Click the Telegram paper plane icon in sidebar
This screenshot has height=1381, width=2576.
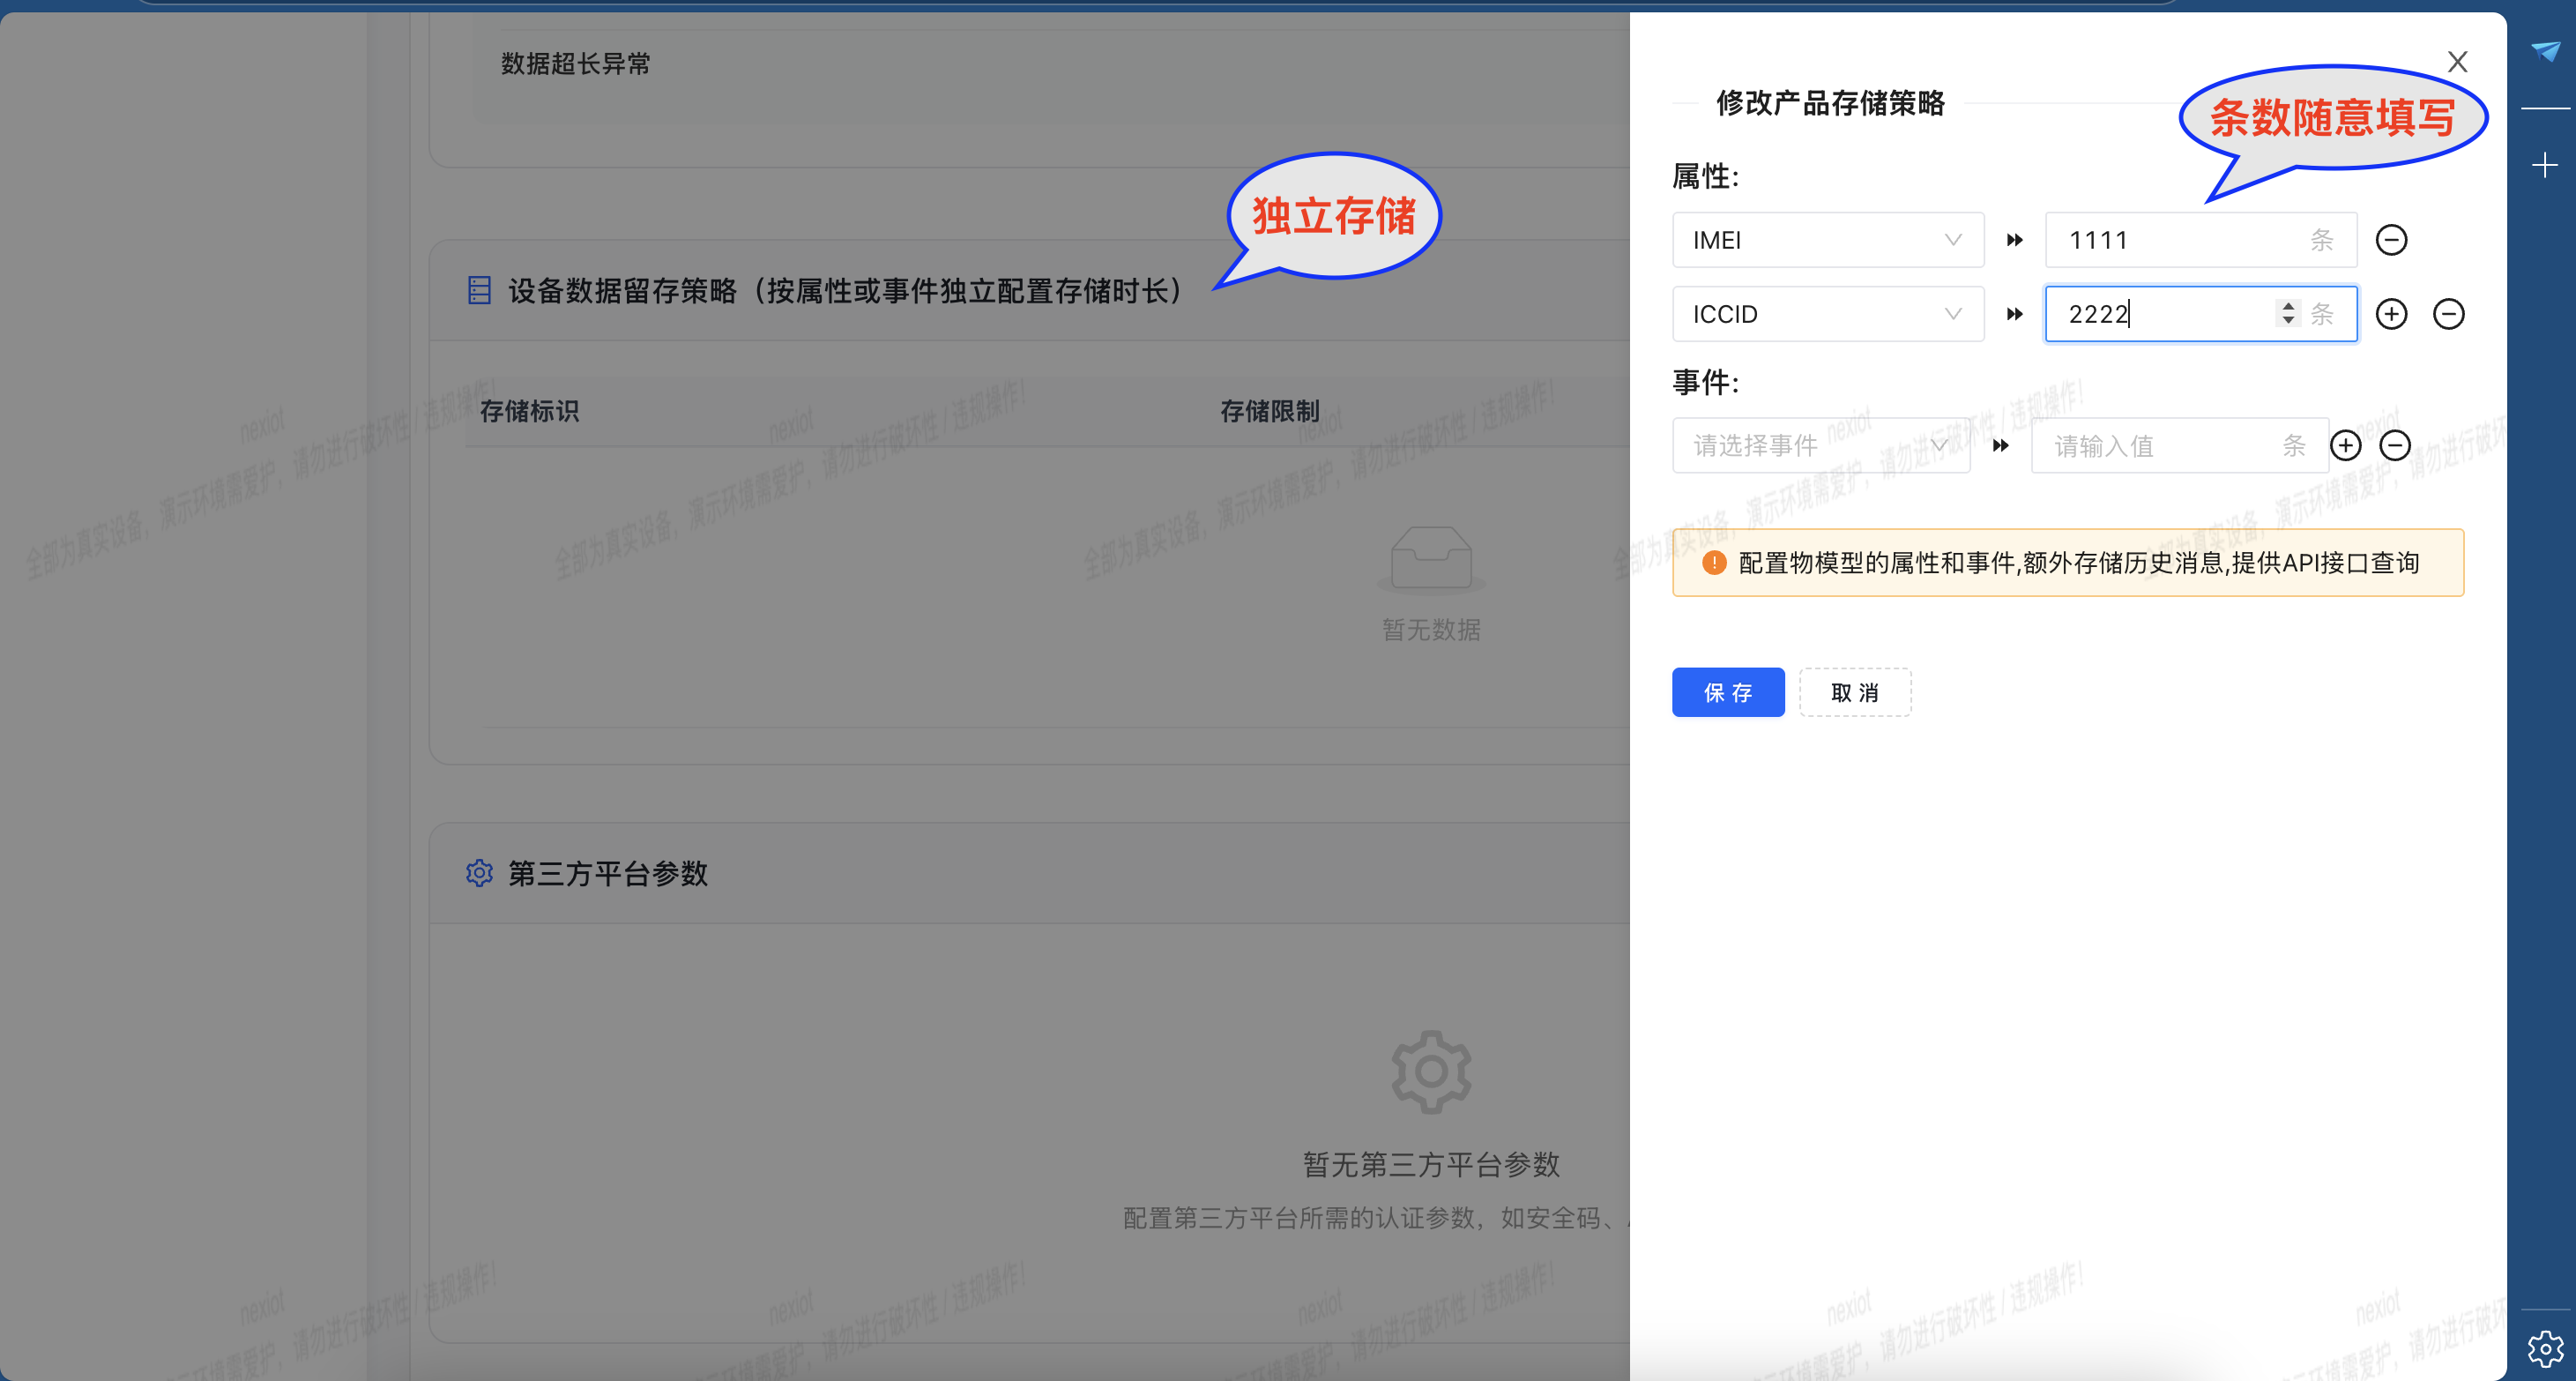click(2546, 52)
